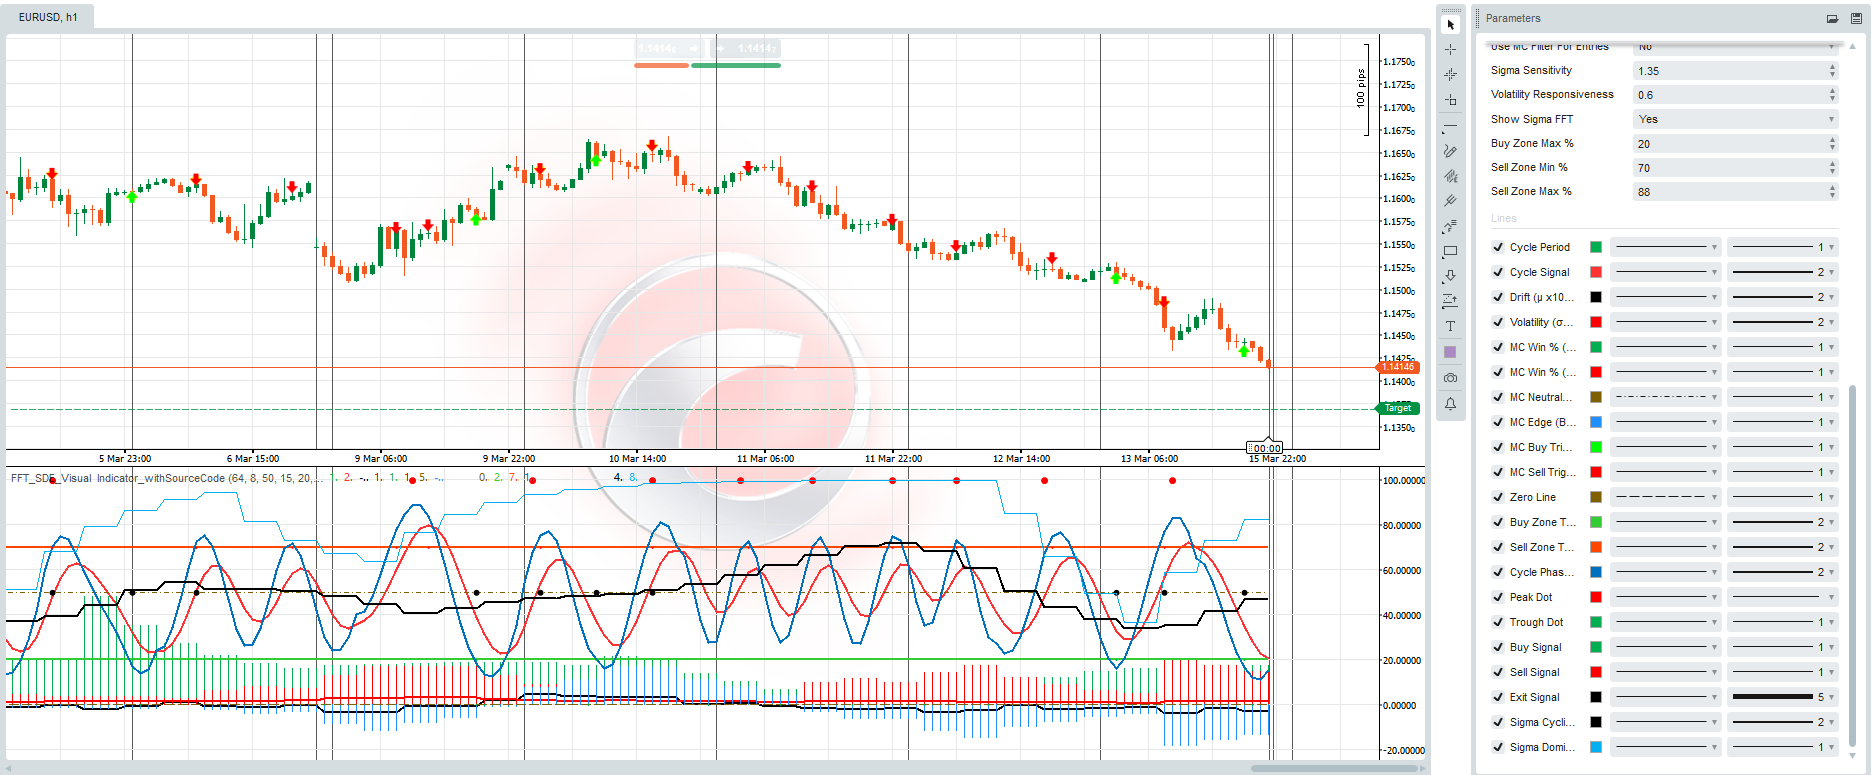Take a chart screenshot with camera icon
Image resolution: width=1874 pixels, height=775 pixels.
pyautogui.click(x=1450, y=378)
